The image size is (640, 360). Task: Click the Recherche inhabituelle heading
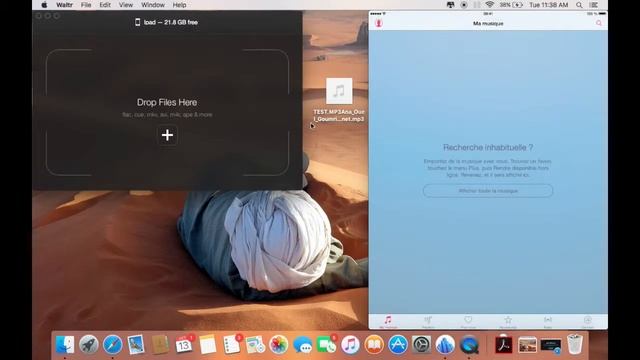488,147
